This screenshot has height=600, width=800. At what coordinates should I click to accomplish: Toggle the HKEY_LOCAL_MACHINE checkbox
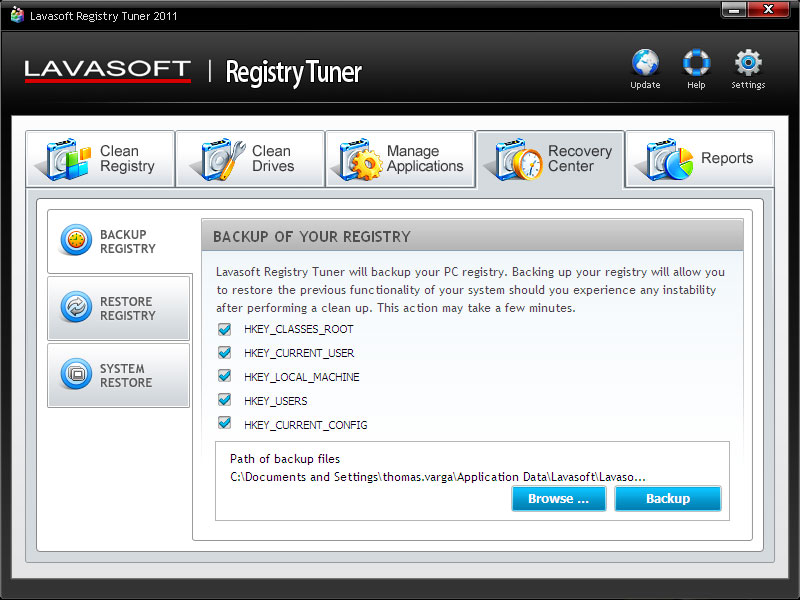(224, 376)
